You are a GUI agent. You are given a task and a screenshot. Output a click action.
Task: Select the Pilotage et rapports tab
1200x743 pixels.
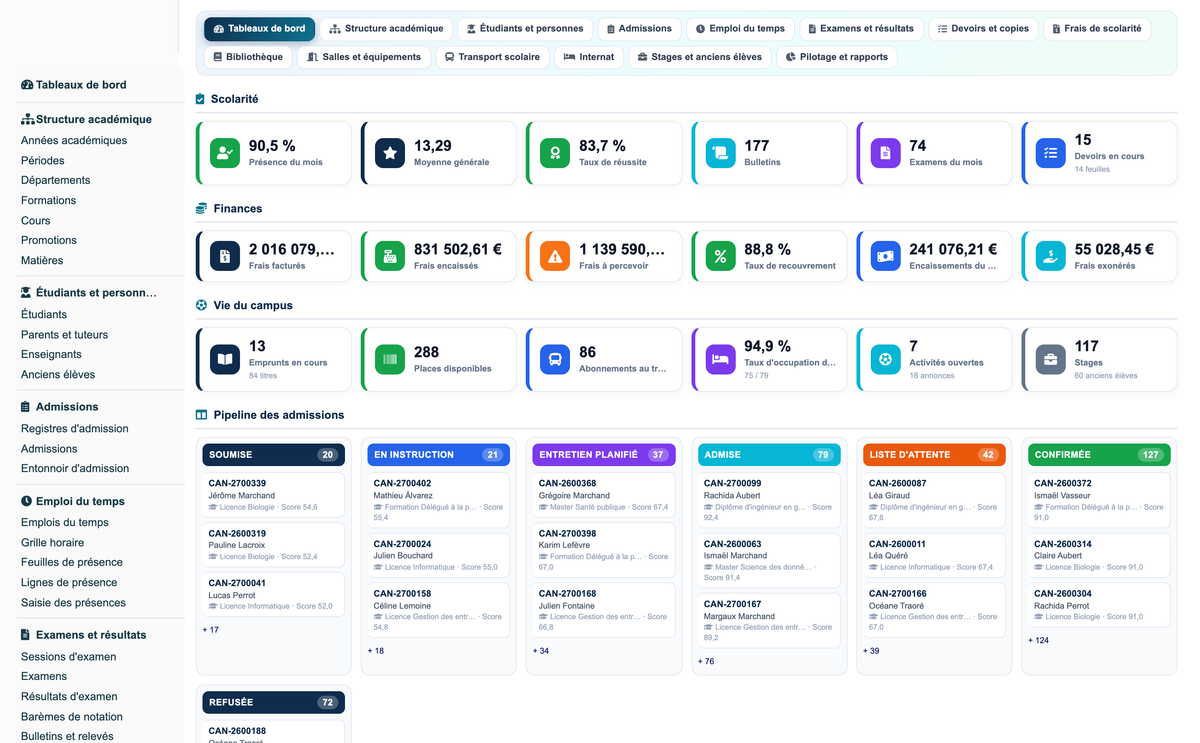[x=837, y=57]
